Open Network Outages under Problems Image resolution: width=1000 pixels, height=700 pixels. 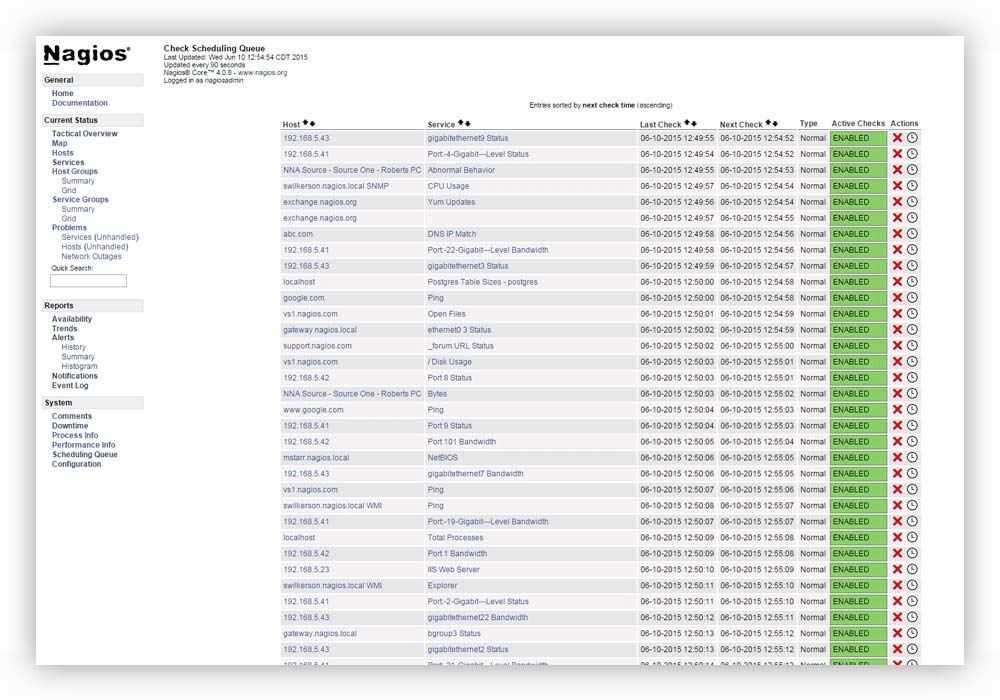(91, 257)
